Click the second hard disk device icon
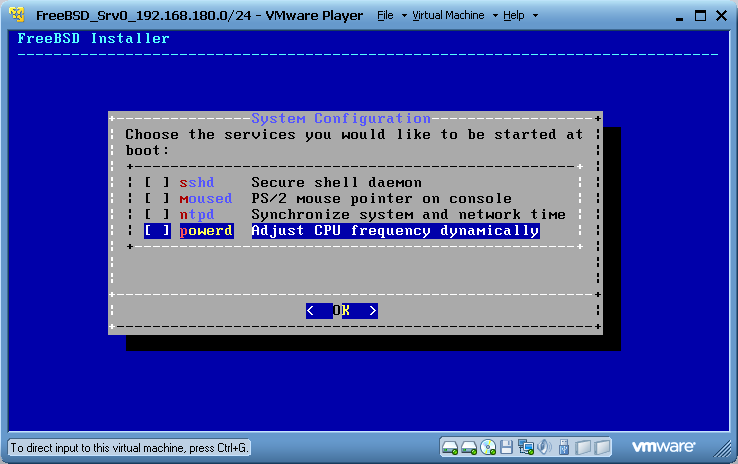Screen dimensions: 738x464 pos(469,448)
